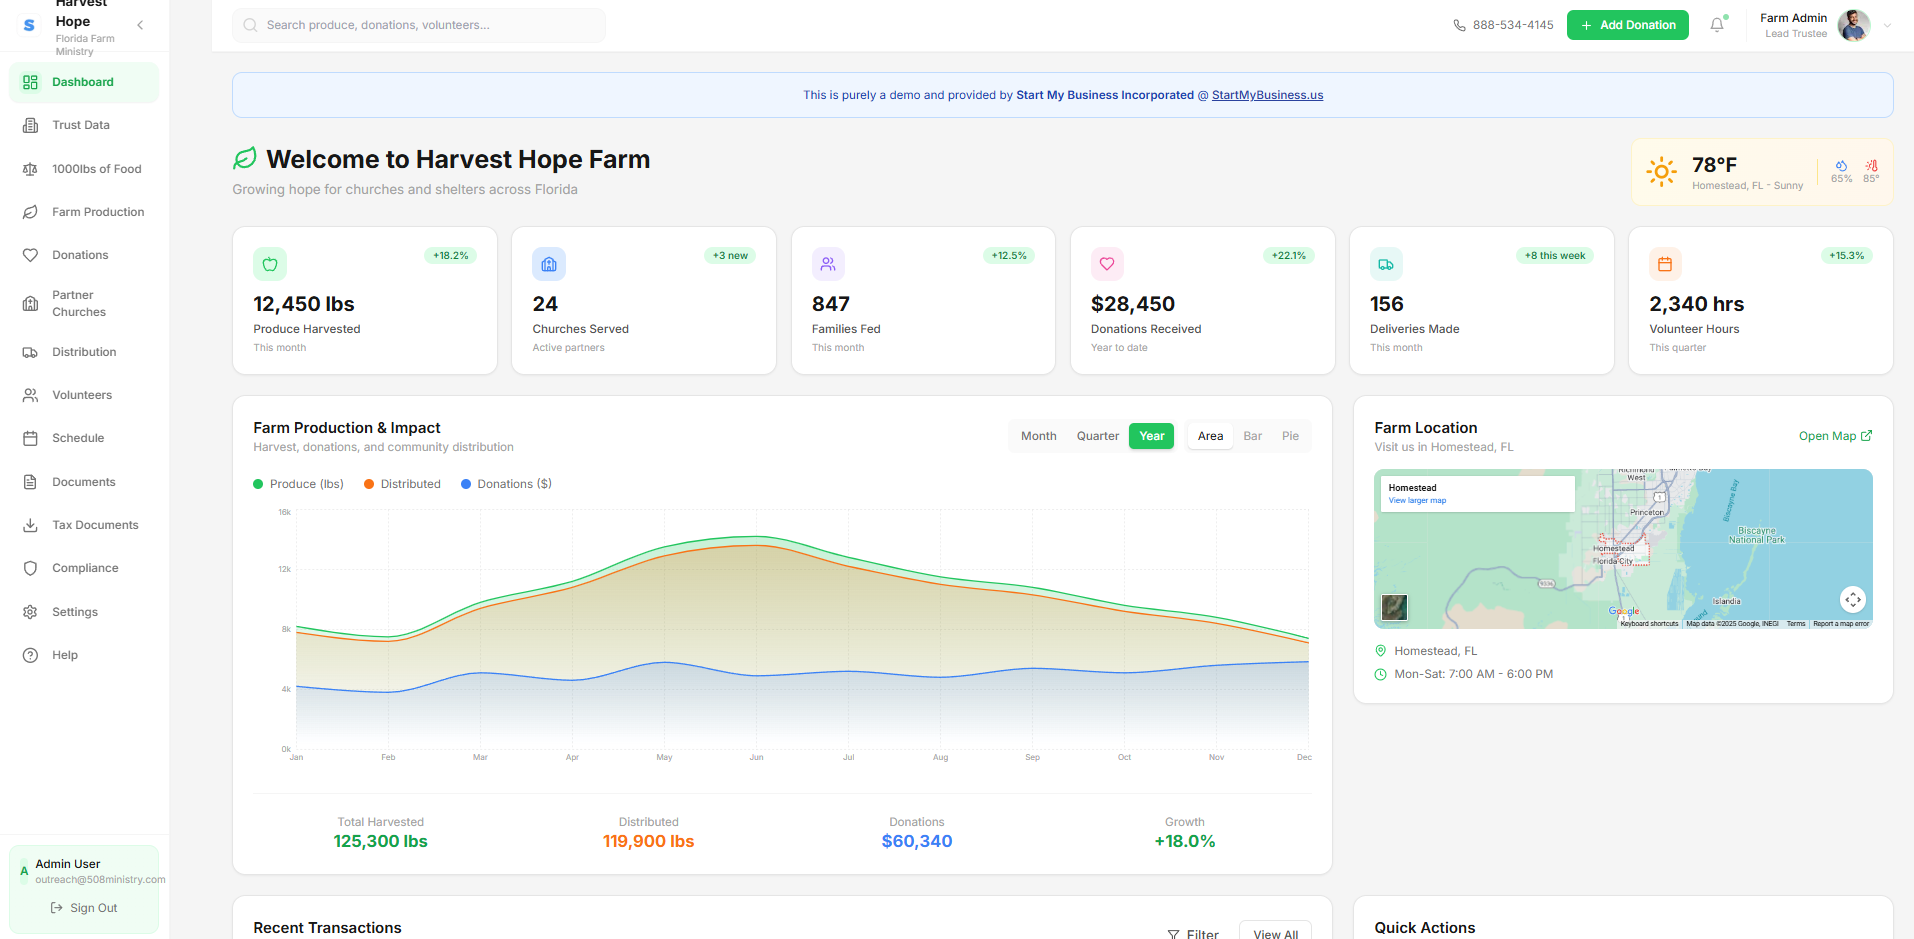Switch chart type to Pie
This screenshot has height=939, width=1914.
pos(1290,436)
